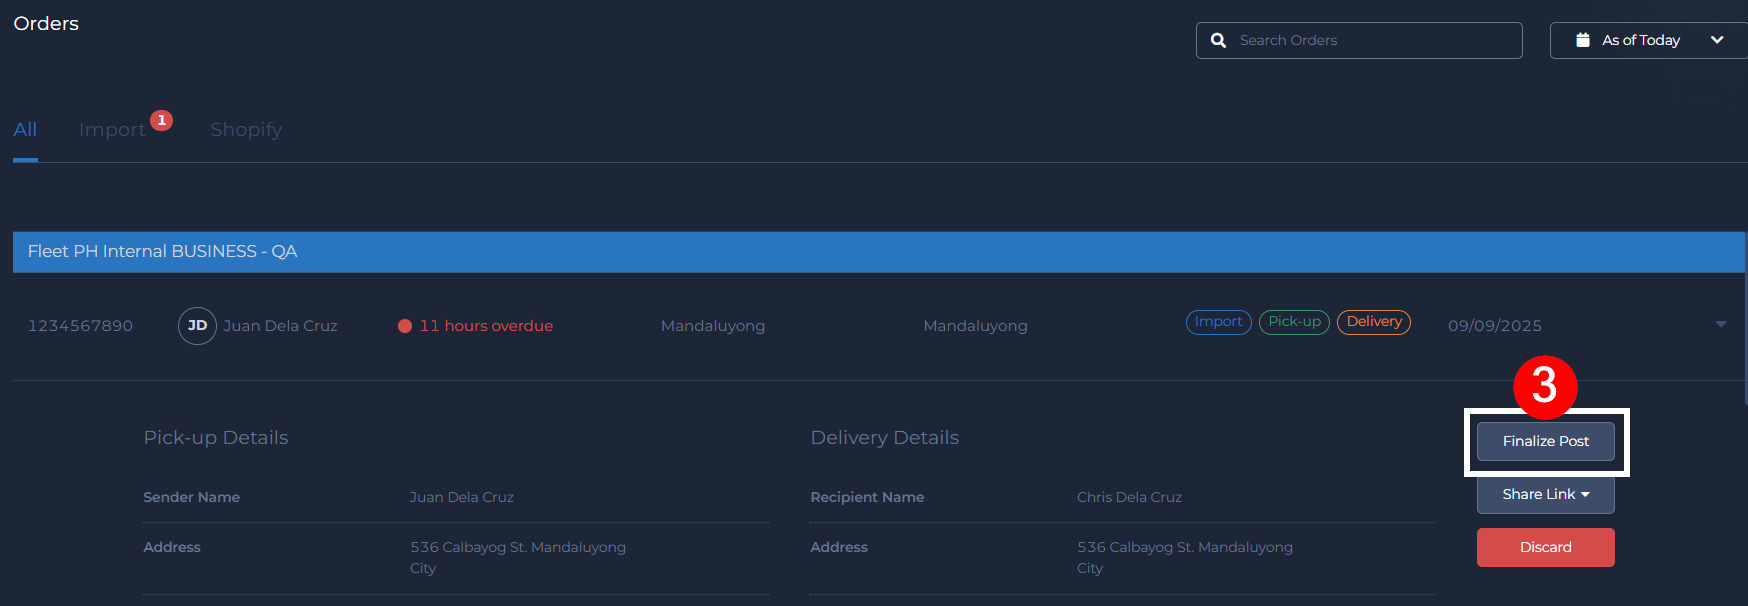
Task: Open the As of Today date dropdown
Action: pos(1650,41)
